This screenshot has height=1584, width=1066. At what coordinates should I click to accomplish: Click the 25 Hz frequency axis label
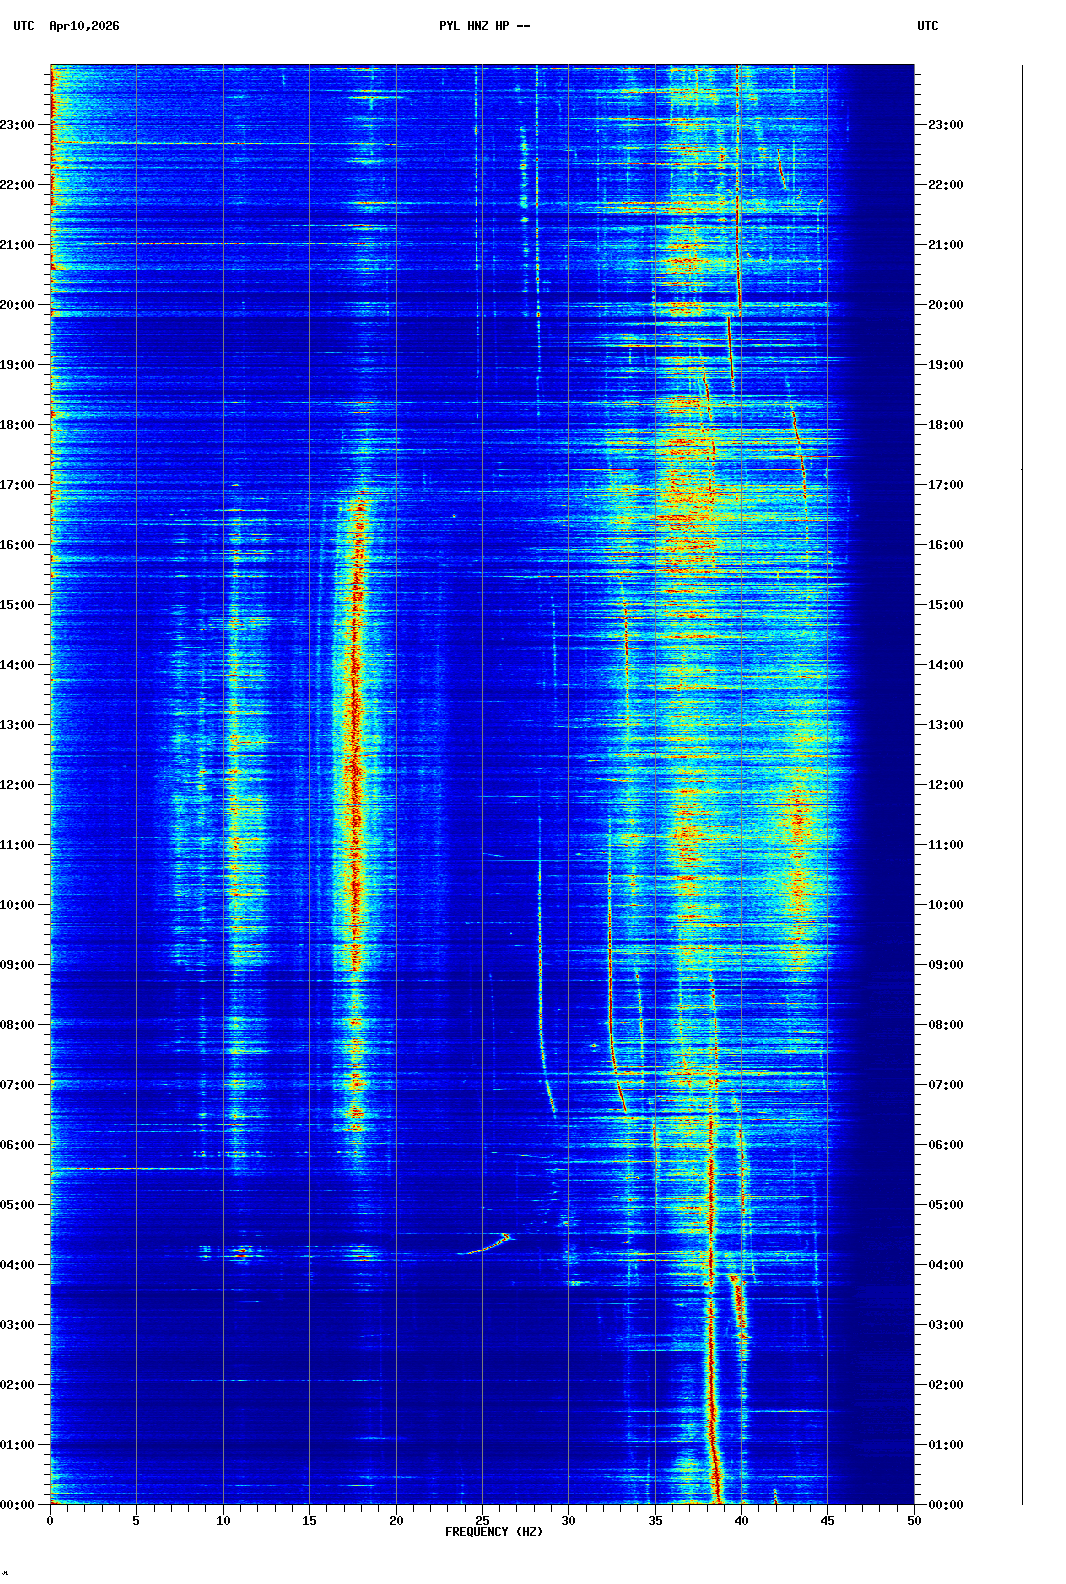[482, 1521]
